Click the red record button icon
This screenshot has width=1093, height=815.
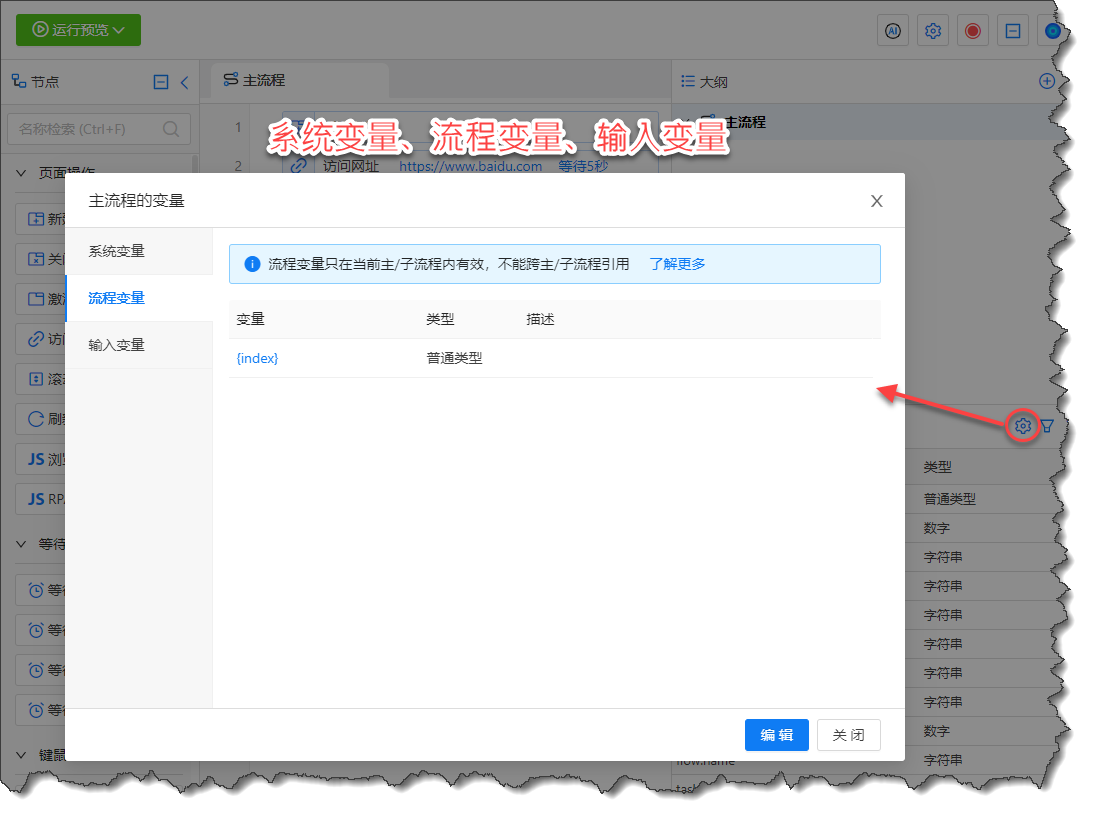point(972,31)
